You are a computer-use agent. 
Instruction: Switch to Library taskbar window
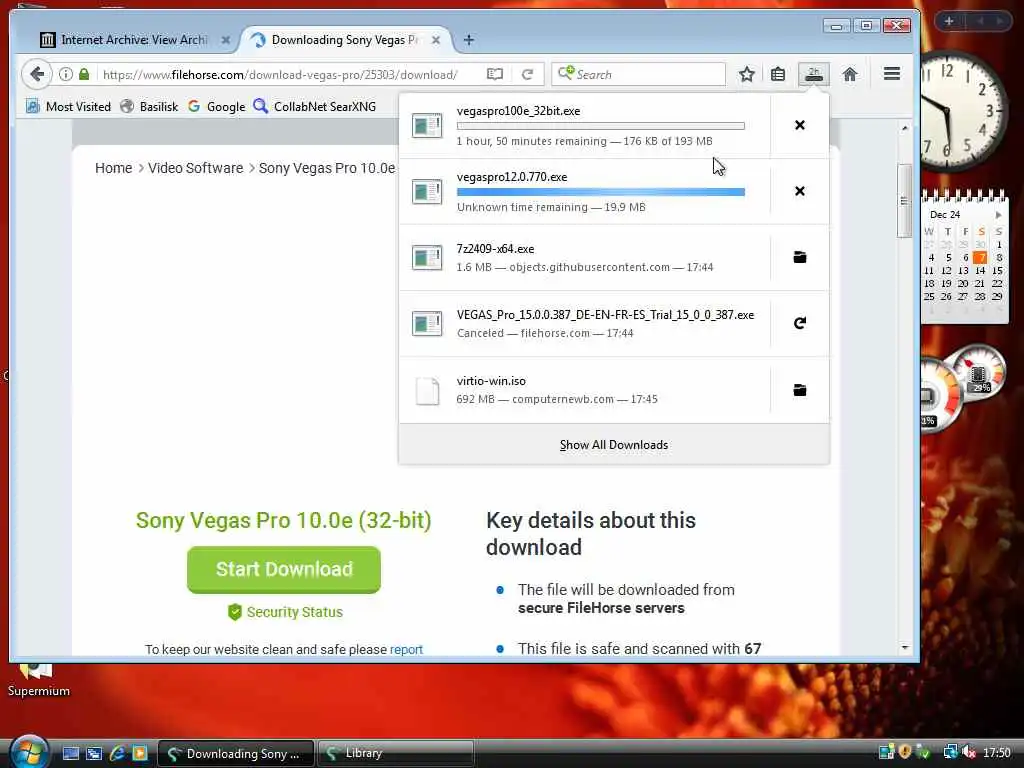coord(395,753)
